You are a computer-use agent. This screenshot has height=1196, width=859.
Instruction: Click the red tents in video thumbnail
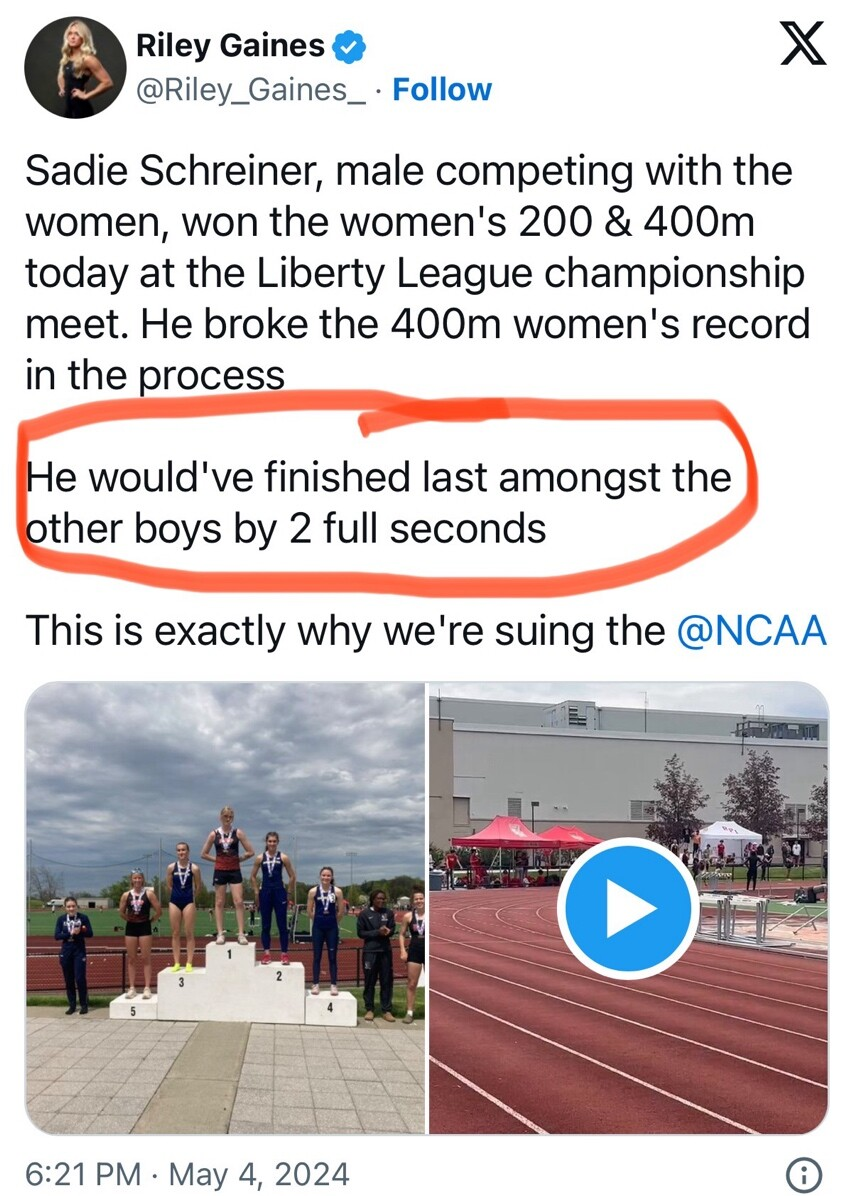click(x=526, y=833)
